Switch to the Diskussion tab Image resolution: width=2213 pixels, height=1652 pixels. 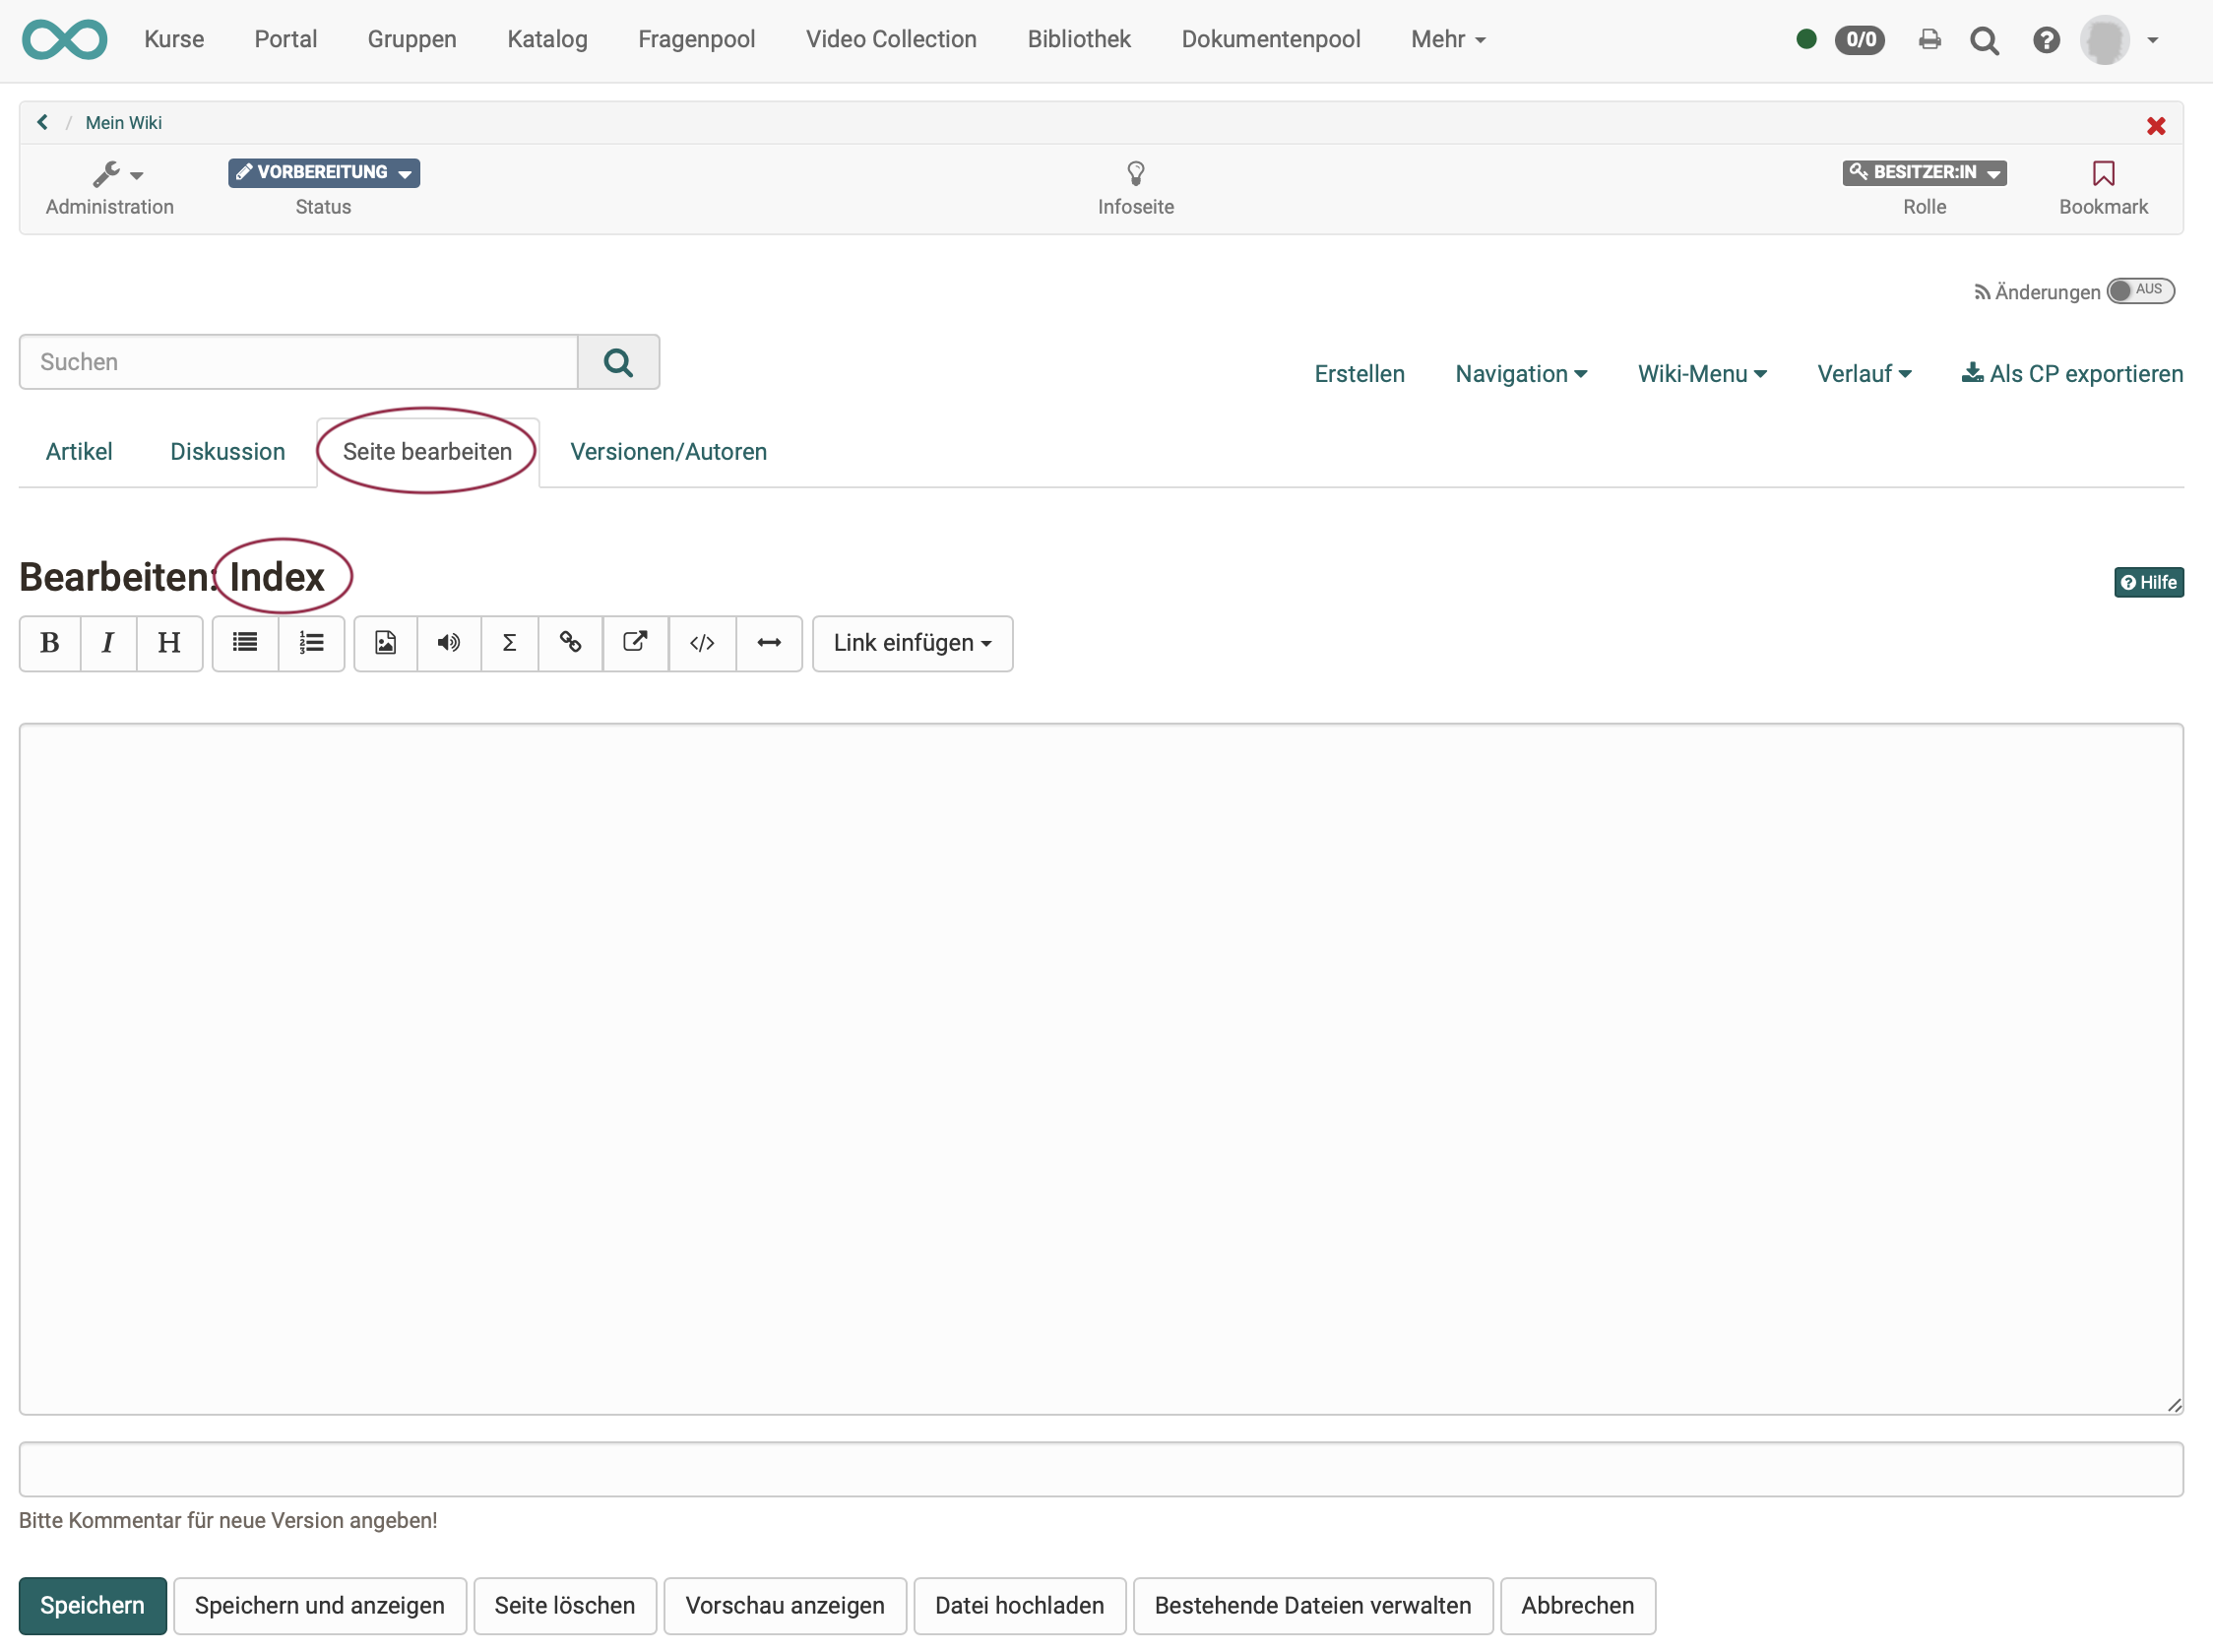(227, 451)
